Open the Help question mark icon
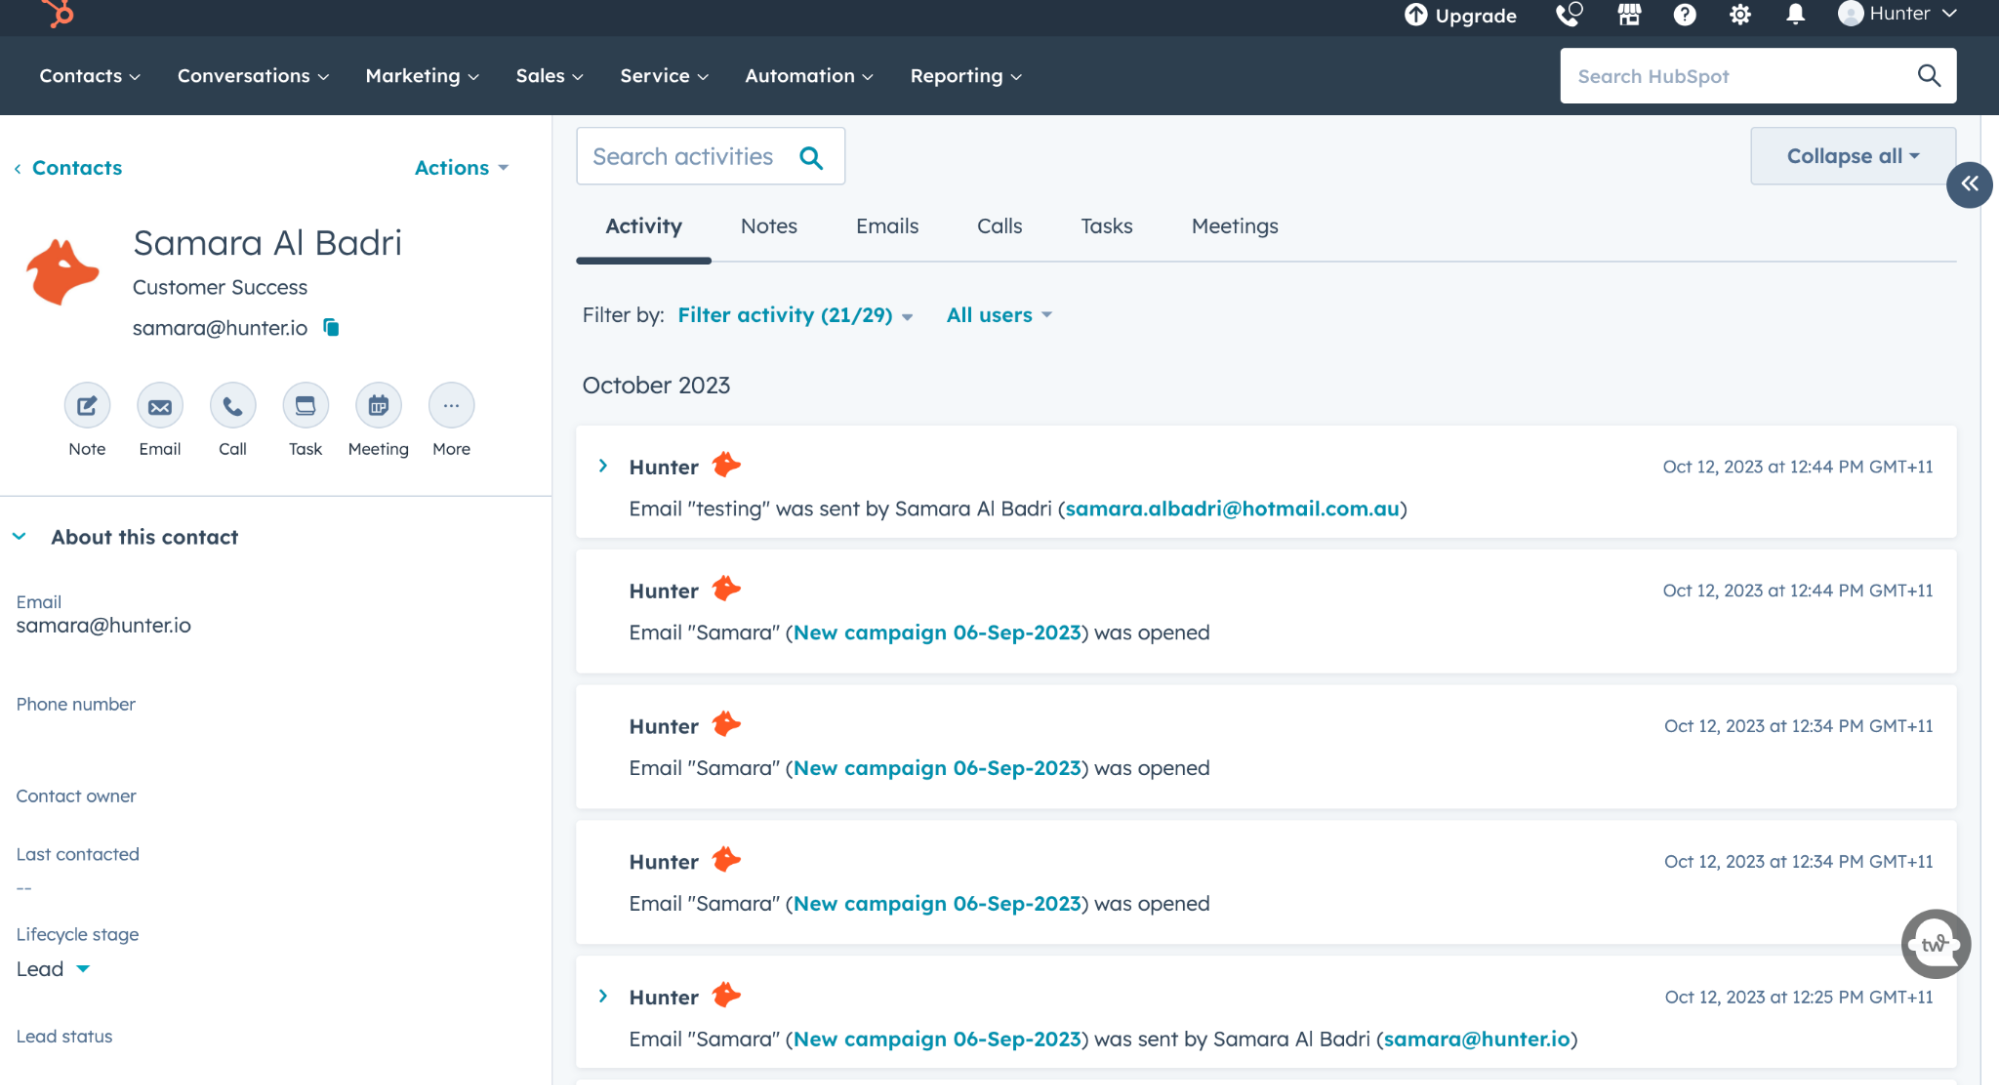The image size is (1999, 1086). click(1684, 14)
